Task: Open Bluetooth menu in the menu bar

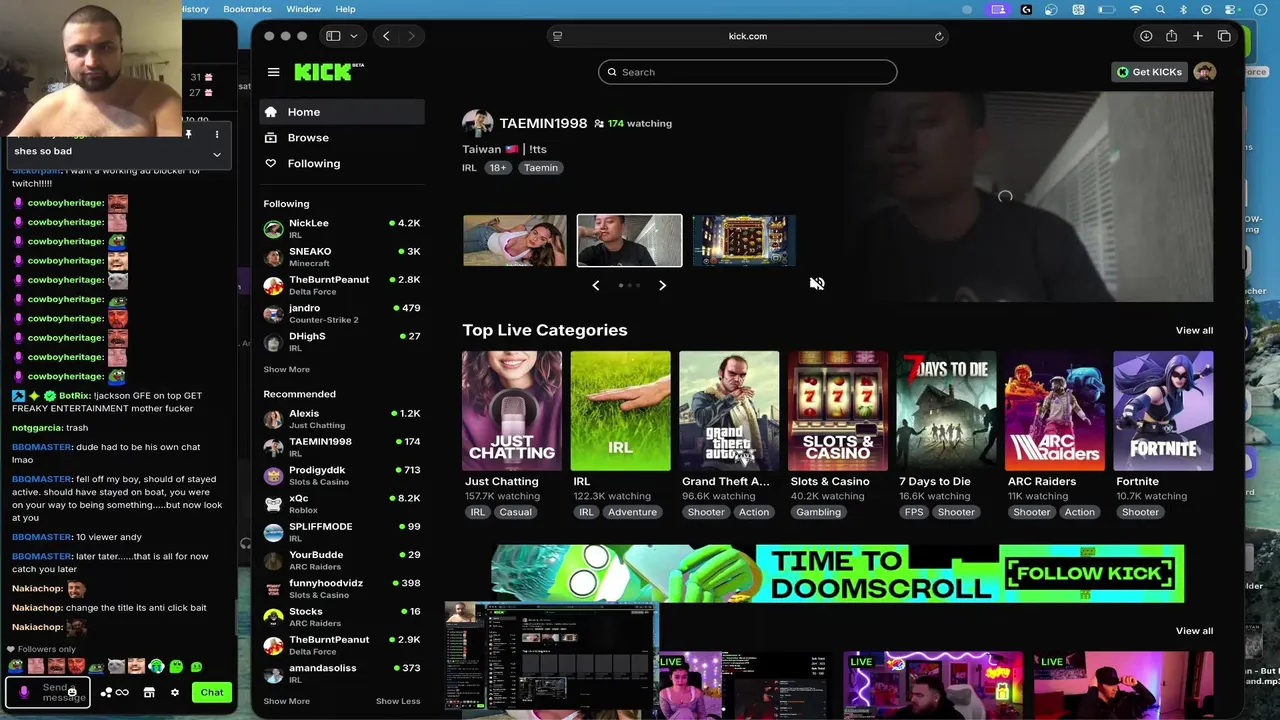Action: click(1183, 9)
